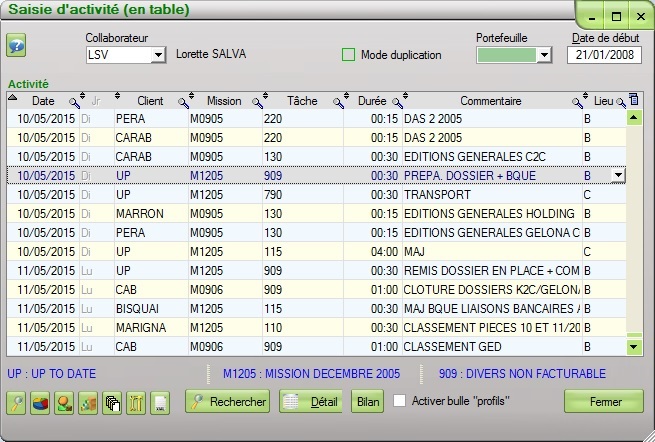Click the stacked pages copy icon
The height and width of the screenshot is (442, 655).
112,403
